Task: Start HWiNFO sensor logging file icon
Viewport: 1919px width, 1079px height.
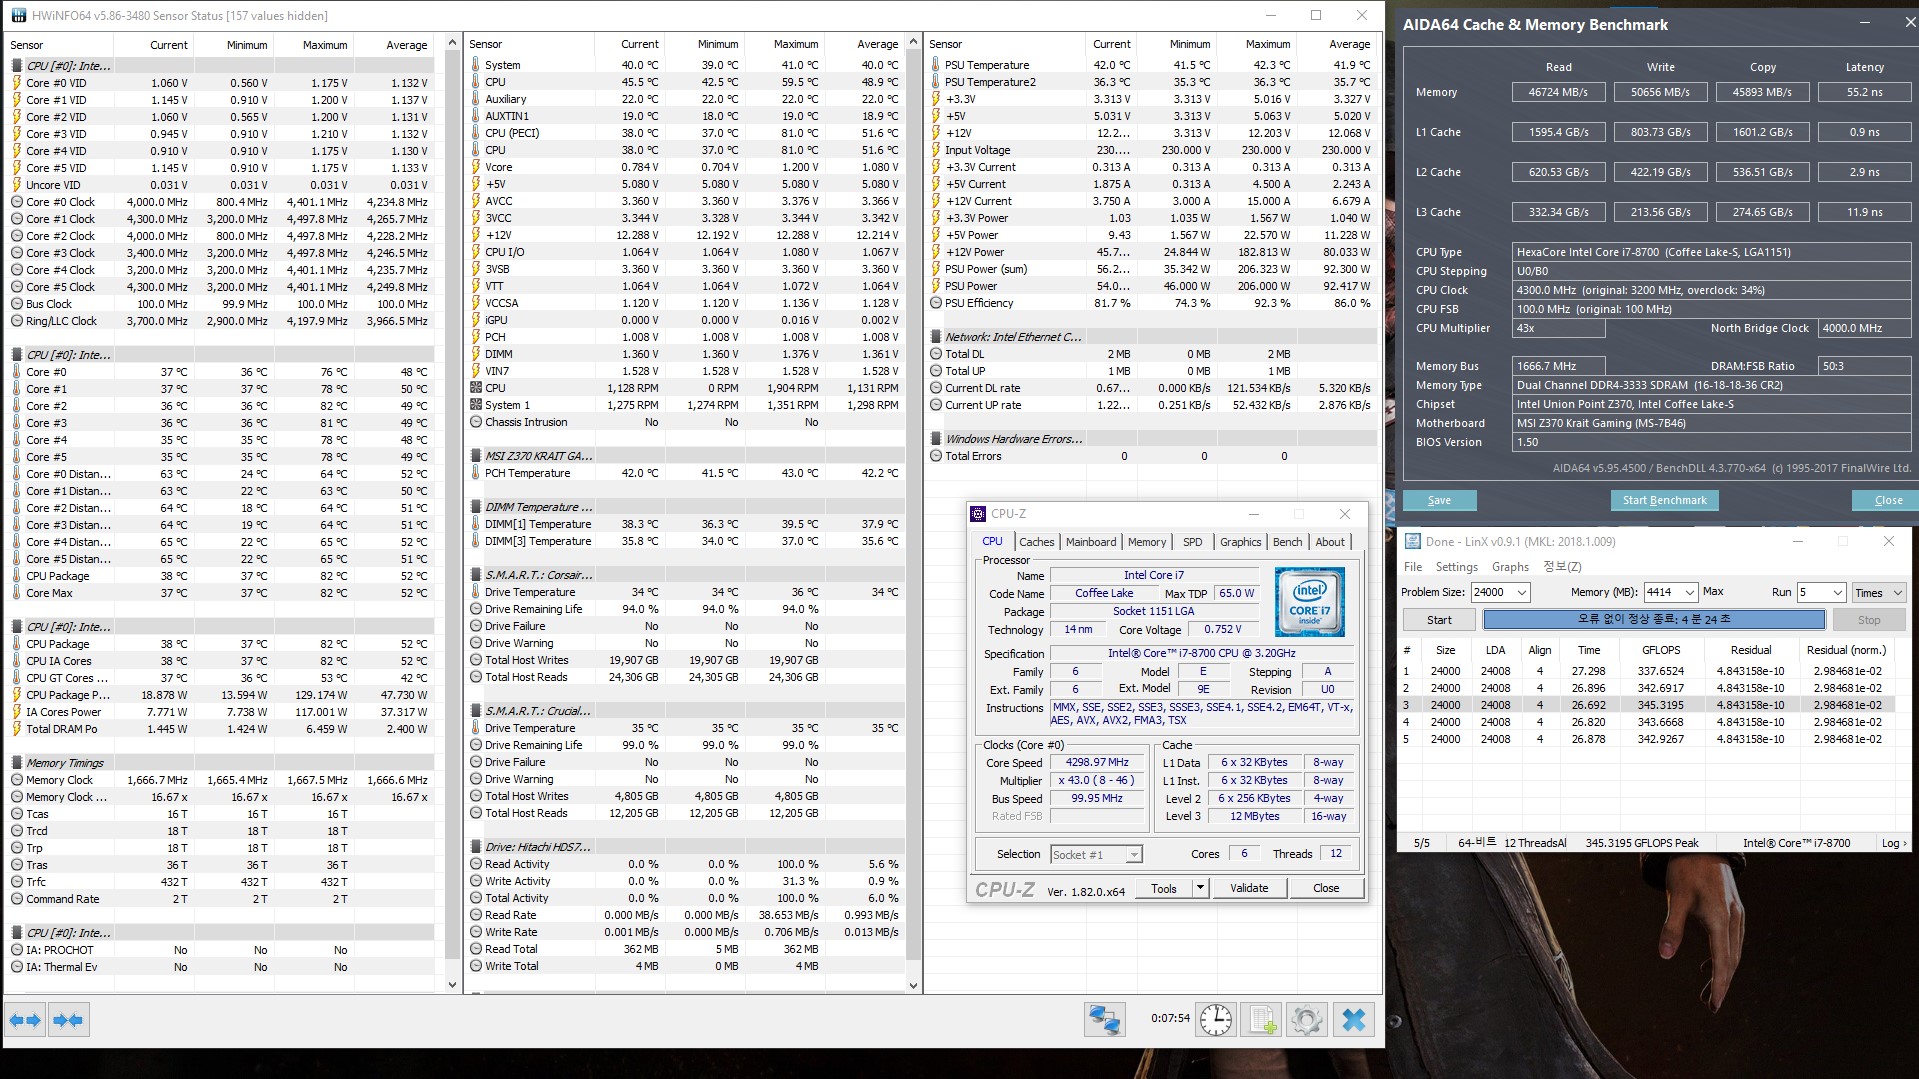Action: (1262, 1020)
